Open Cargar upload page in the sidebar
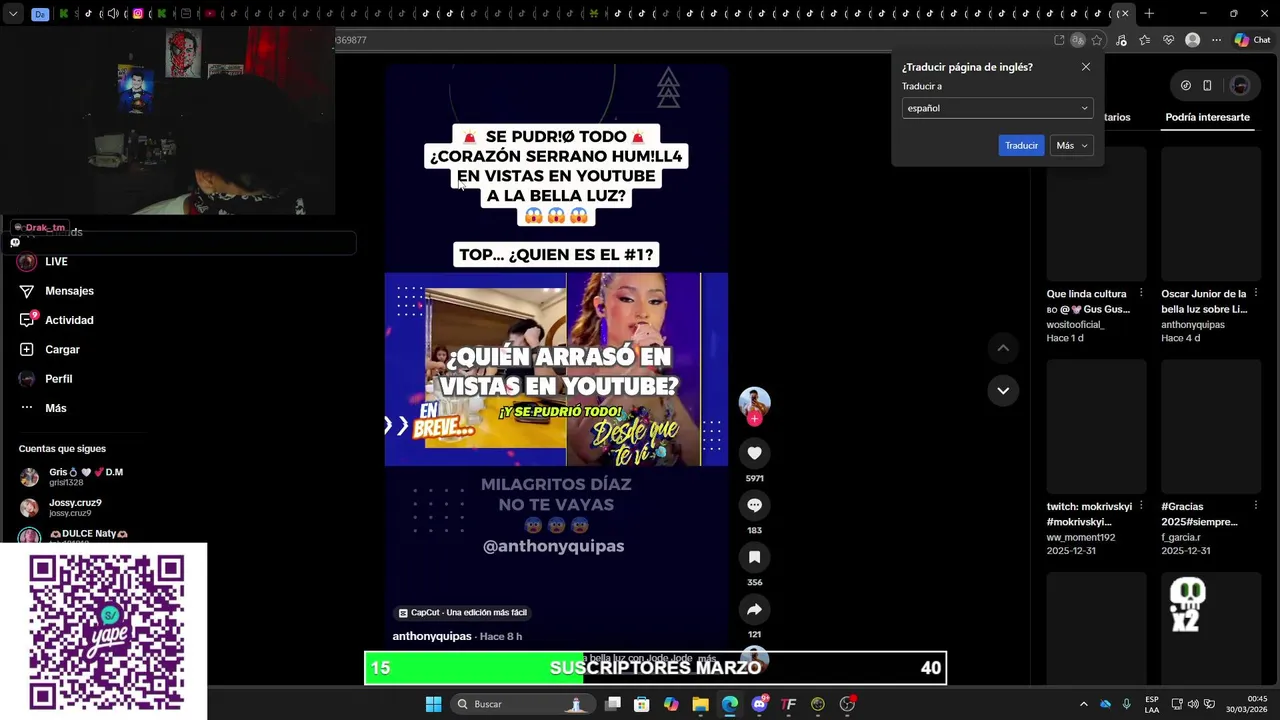The width and height of the screenshot is (1280, 720). click(x=49, y=349)
